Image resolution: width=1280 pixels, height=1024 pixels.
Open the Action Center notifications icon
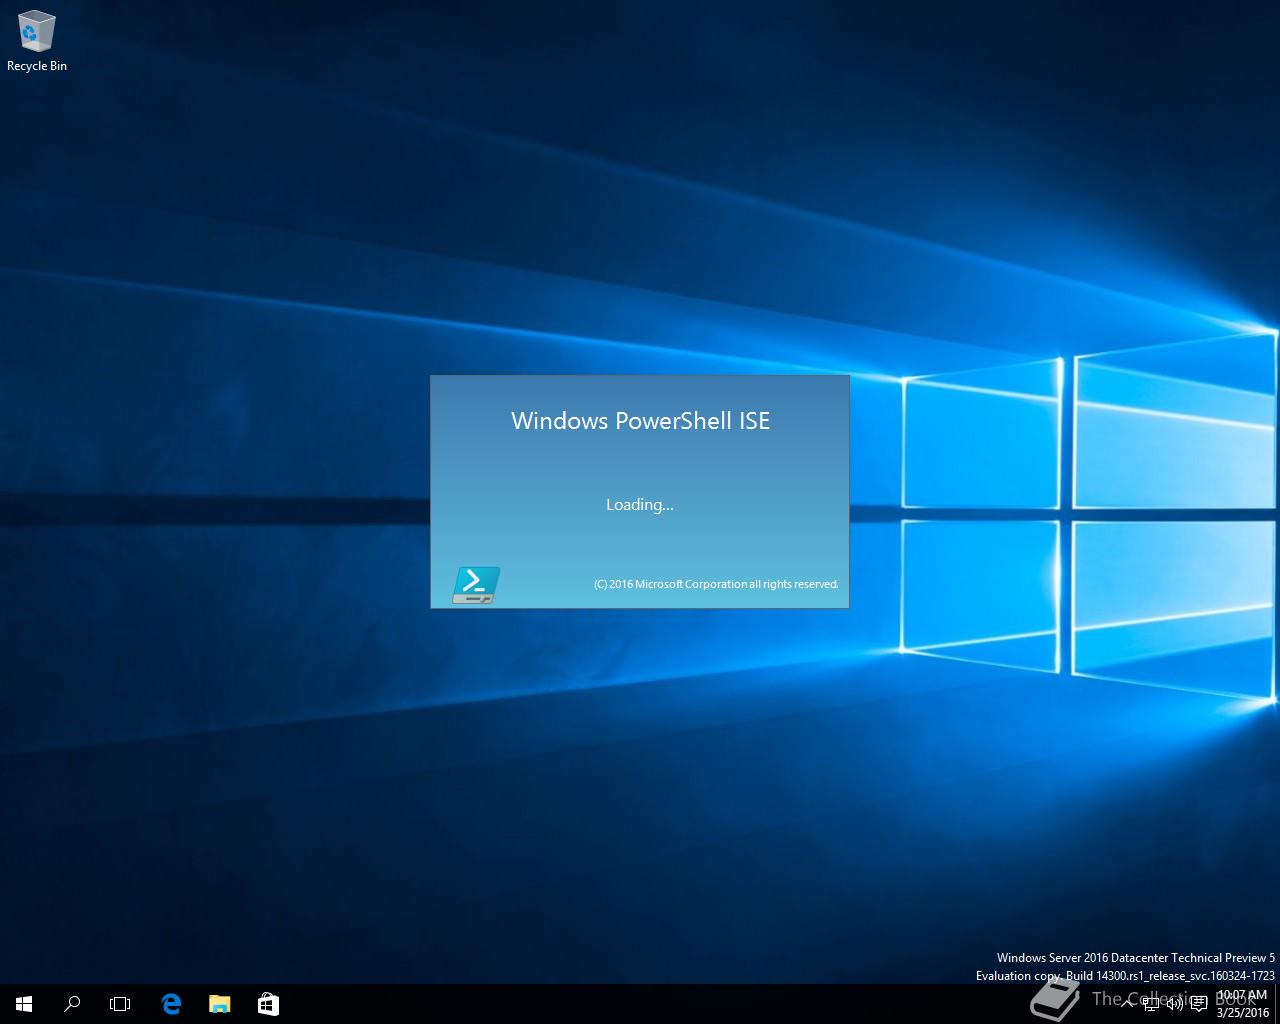pos(1199,1004)
